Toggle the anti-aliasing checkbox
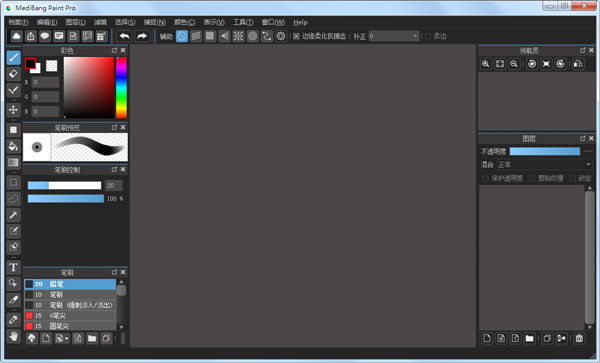This screenshot has height=363, width=600. coord(296,36)
